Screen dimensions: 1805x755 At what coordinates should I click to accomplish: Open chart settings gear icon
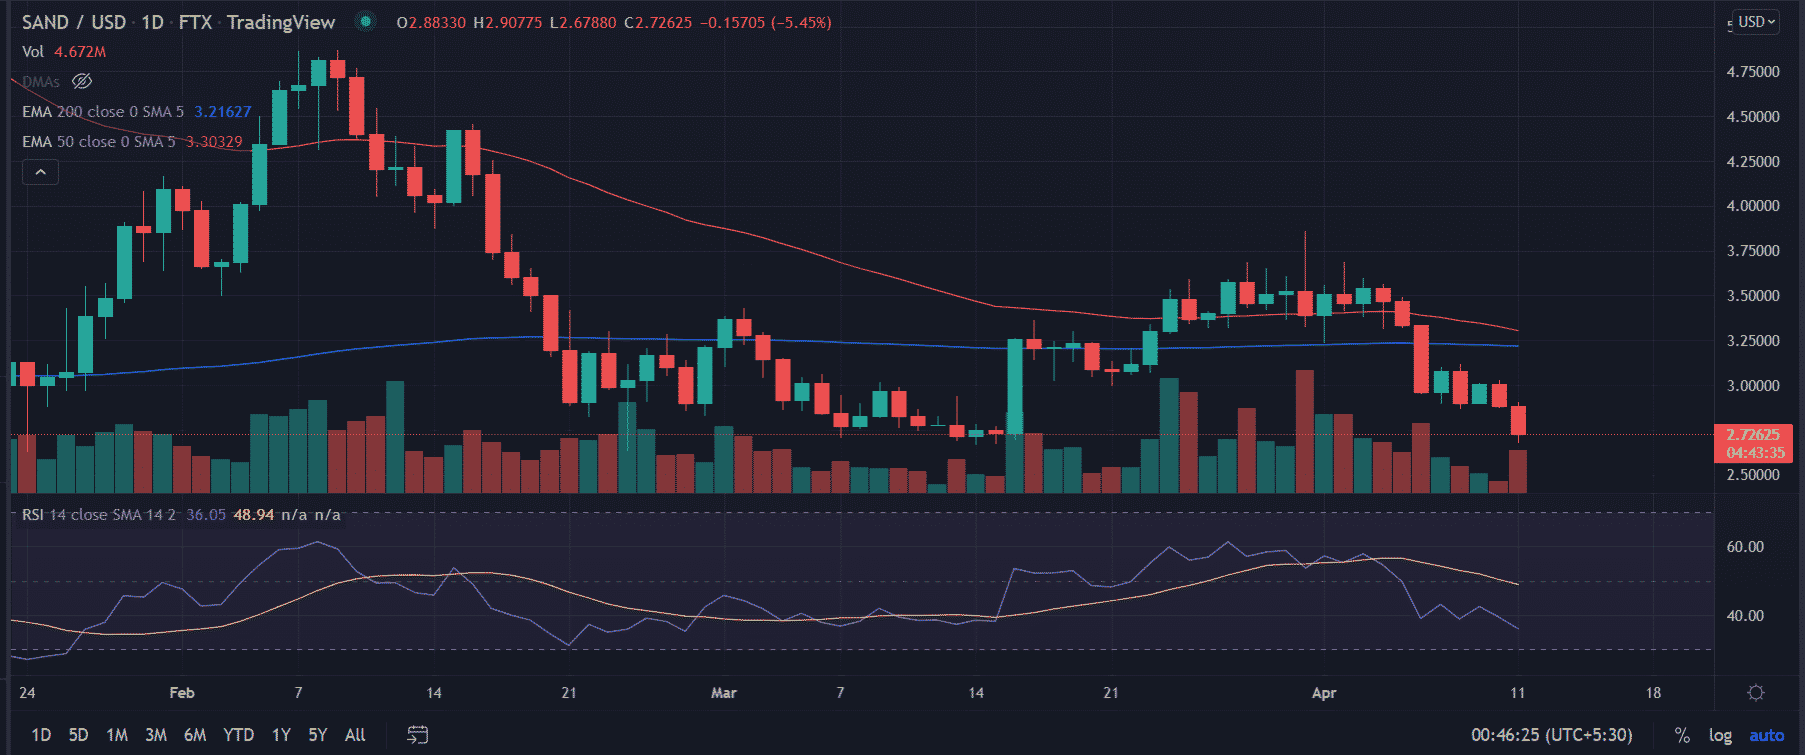(x=1755, y=693)
